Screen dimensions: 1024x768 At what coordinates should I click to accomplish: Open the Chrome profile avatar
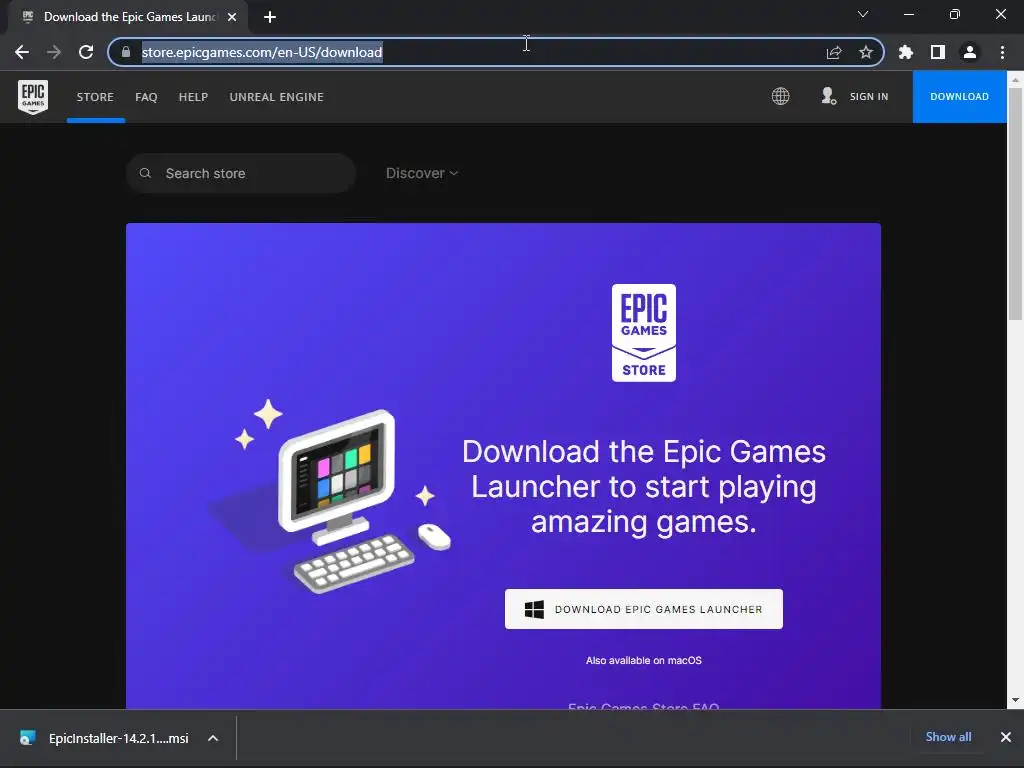pos(970,52)
